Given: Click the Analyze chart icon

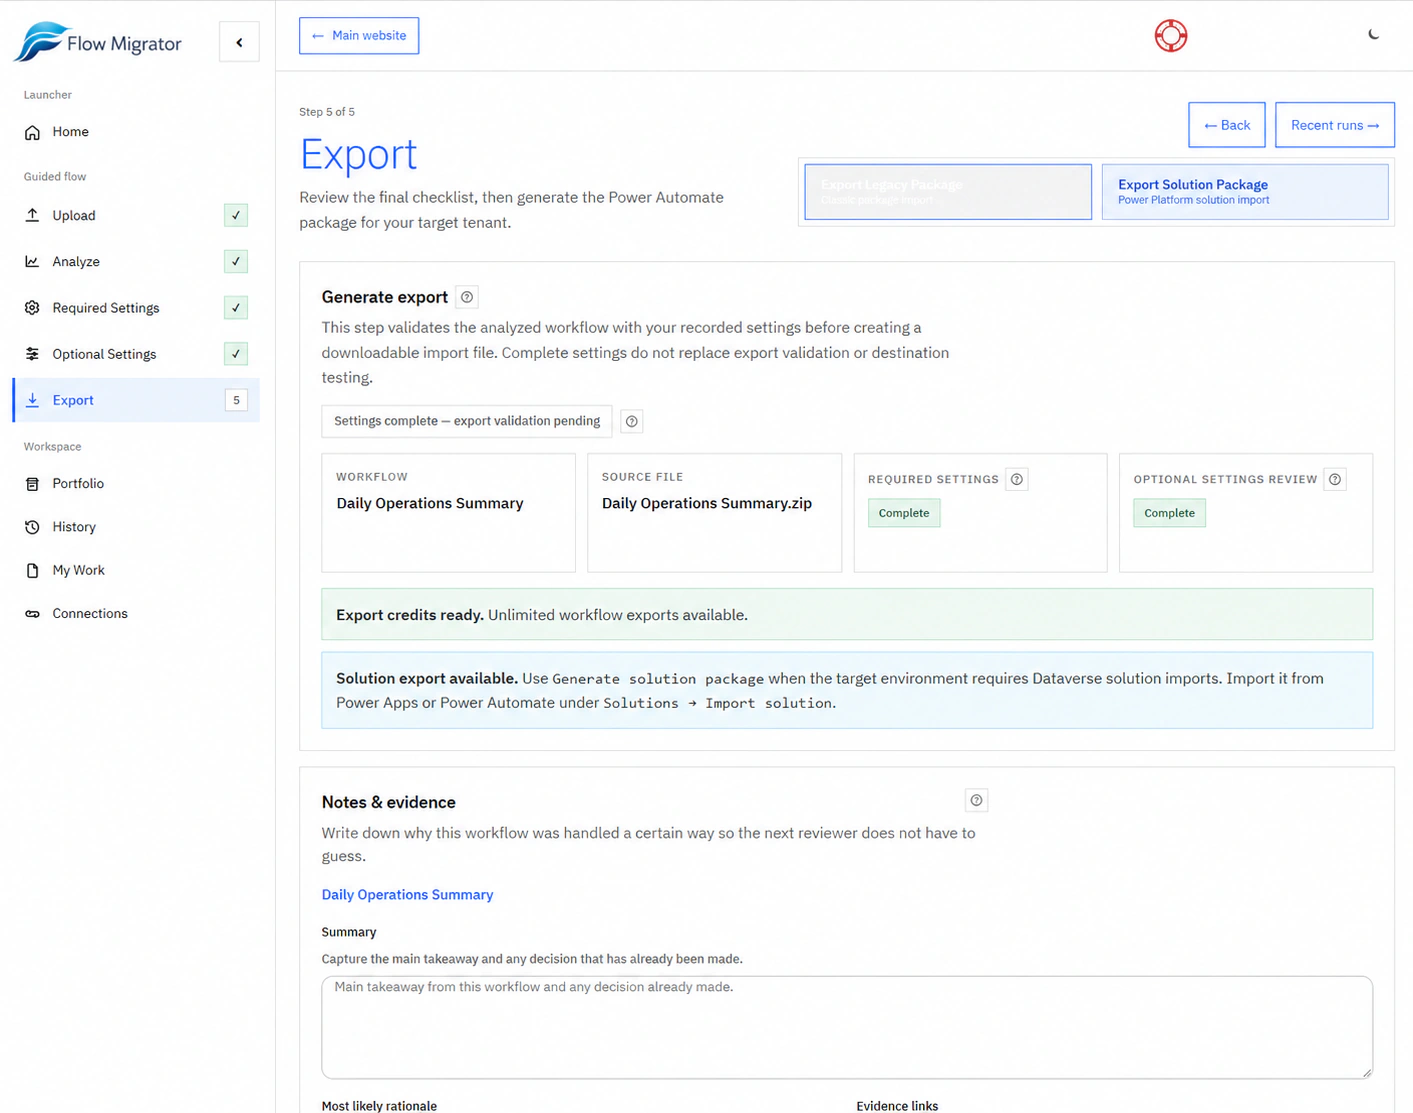Looking at the screenshot, I should tap(32, 262).
